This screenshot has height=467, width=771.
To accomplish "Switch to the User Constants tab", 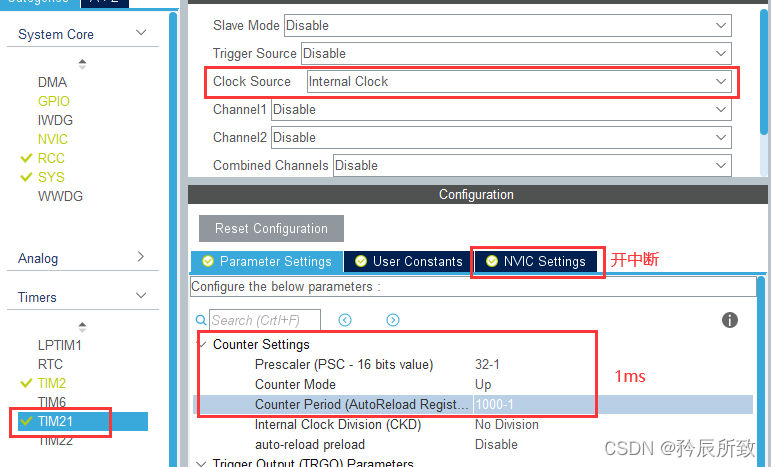I will coord(408,262).
